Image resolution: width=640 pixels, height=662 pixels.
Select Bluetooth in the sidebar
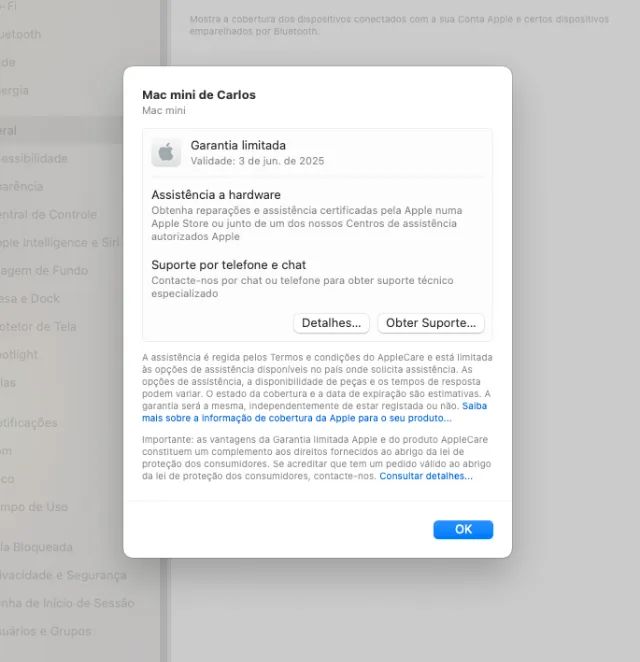tap(20, 34)
